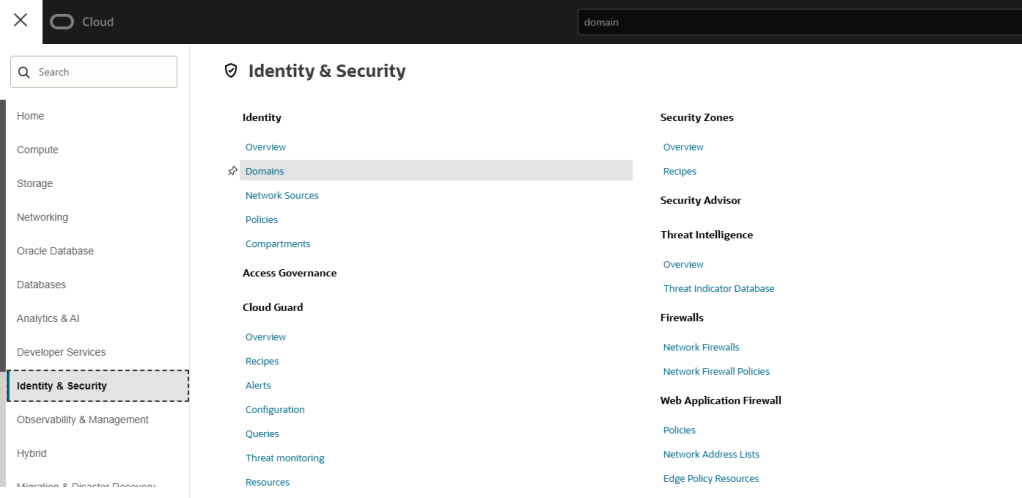Click the magnifier icon in menu search

(x=25, y=72)
